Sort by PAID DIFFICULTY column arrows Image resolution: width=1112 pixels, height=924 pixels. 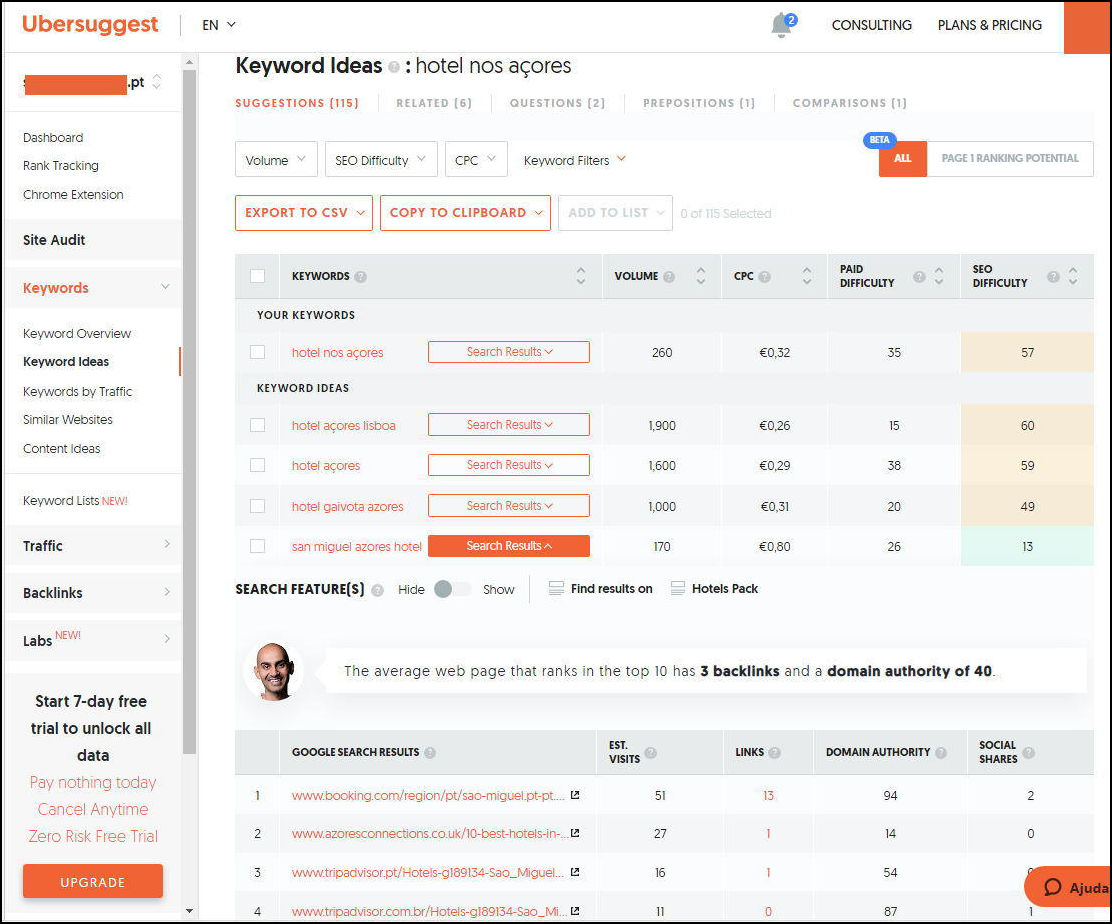[x=939, y=276]
